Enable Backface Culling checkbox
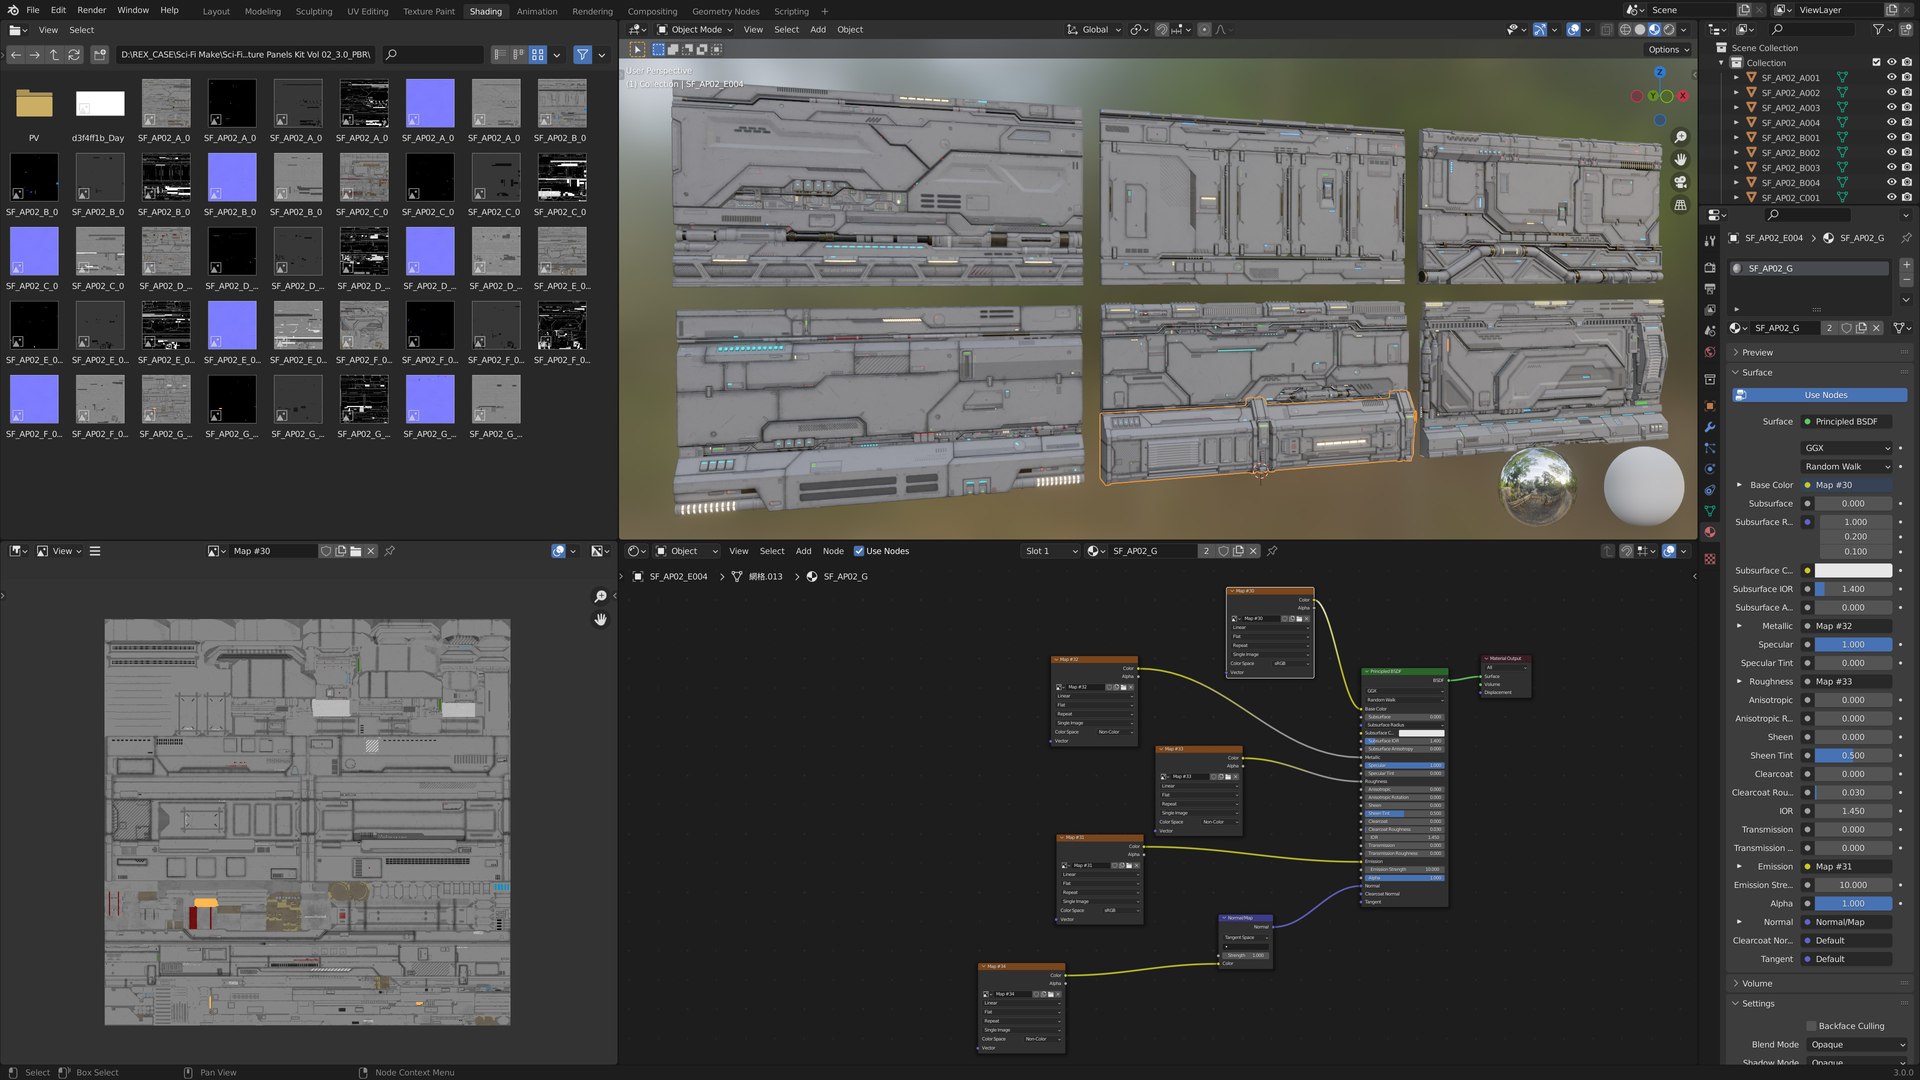Viewport: 1920px width, 1080px height. [x=1811, y=1026]
